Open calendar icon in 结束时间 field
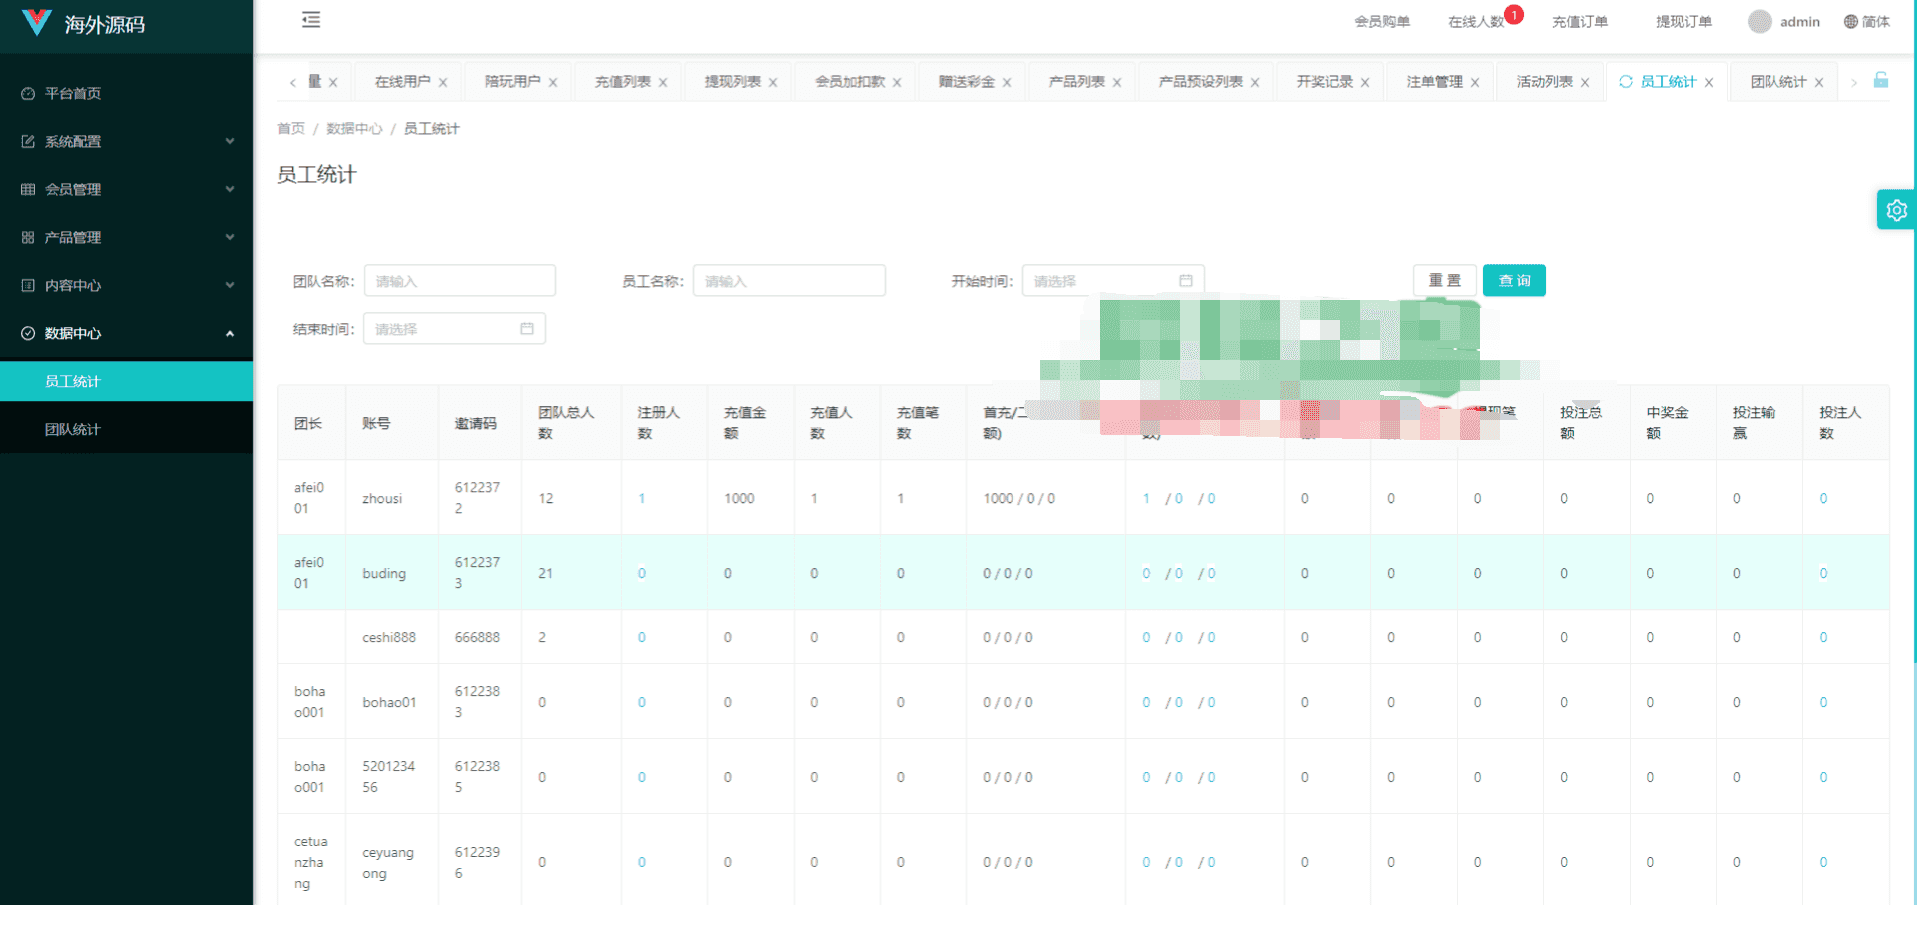 pos(527,329)
